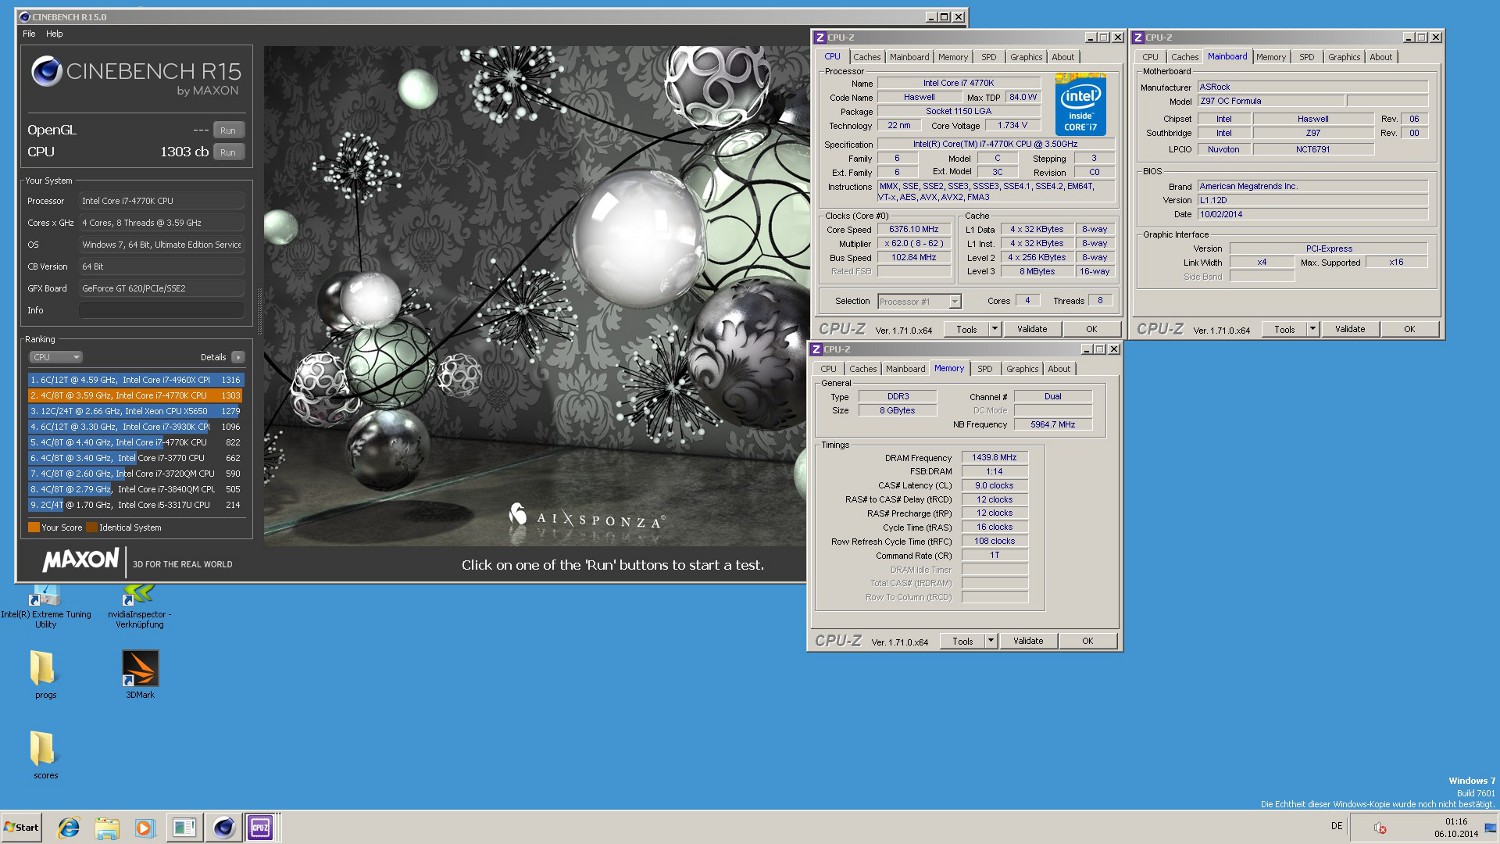Open Windows Explorer from taskbar

[x=107, y=828]
